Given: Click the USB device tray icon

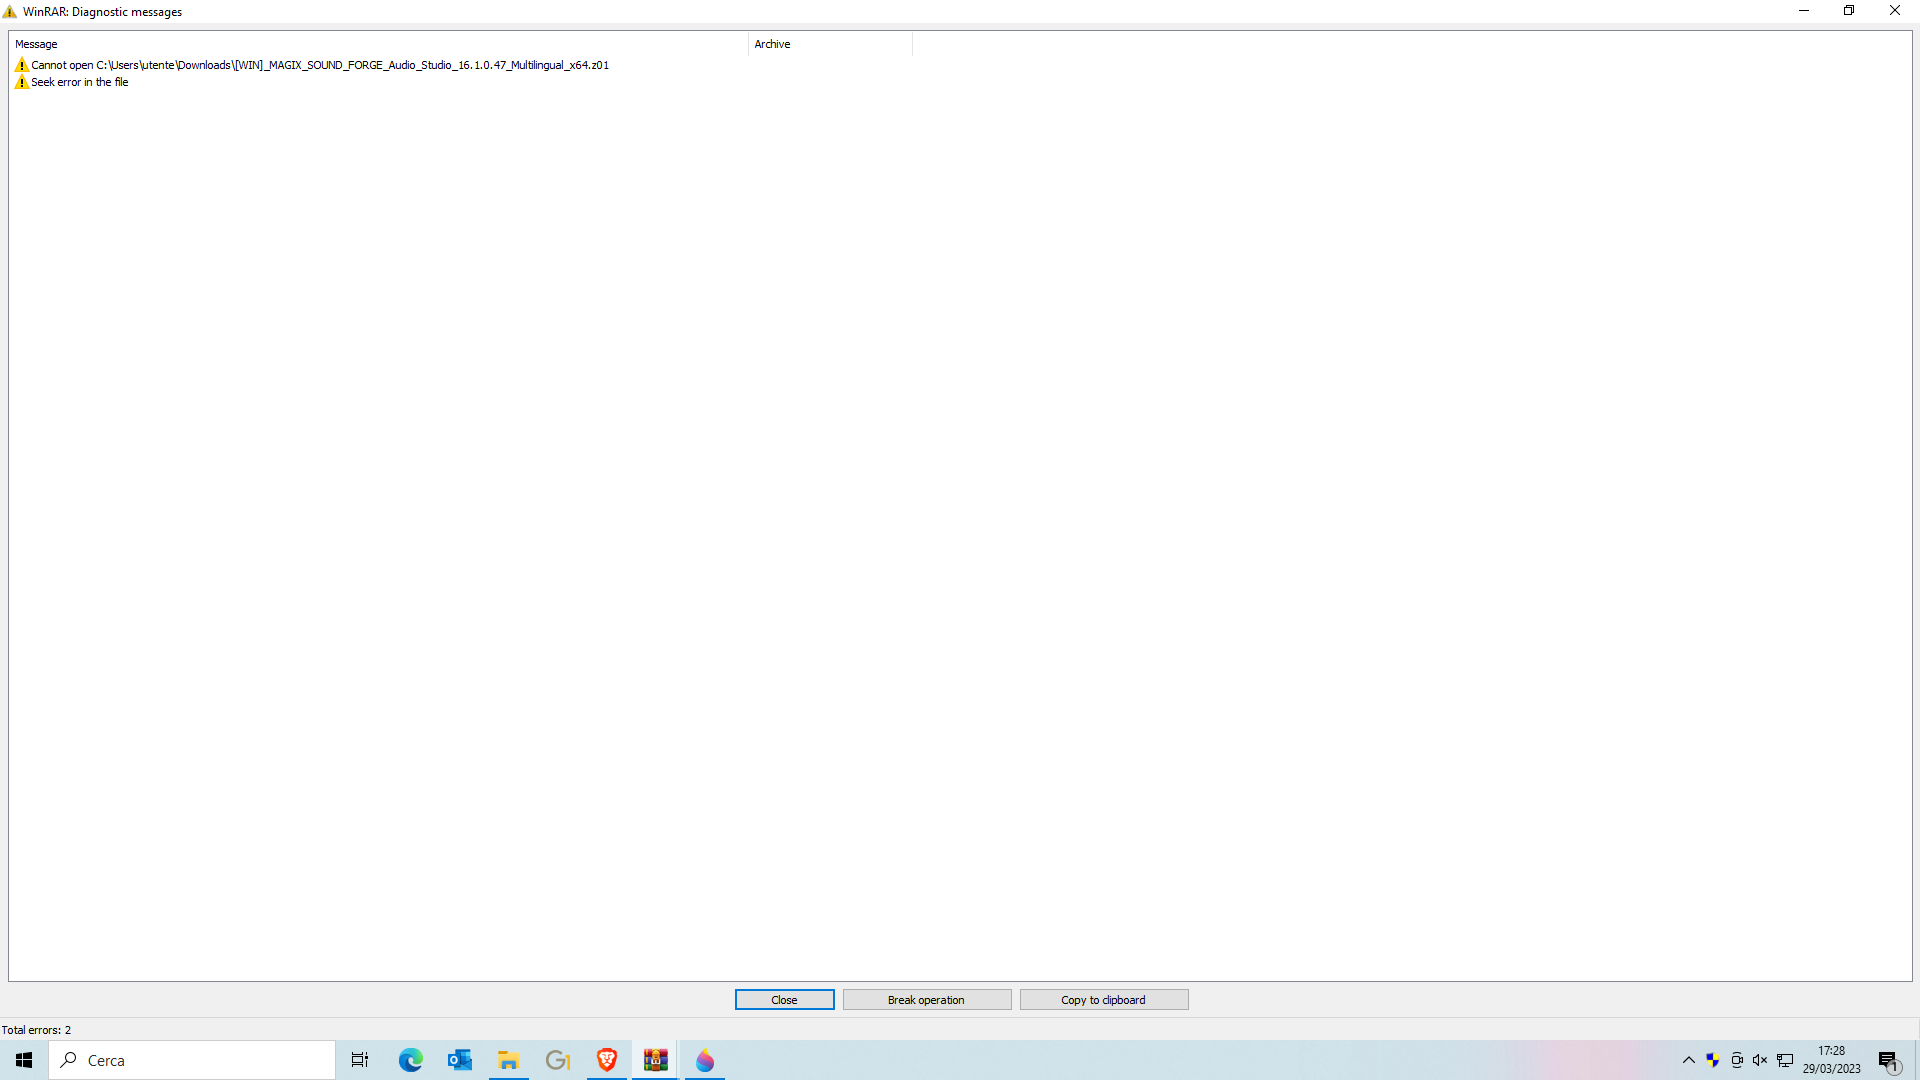Looking at the screenshot, I should pyautogui.click(x=1737, y=1060).
